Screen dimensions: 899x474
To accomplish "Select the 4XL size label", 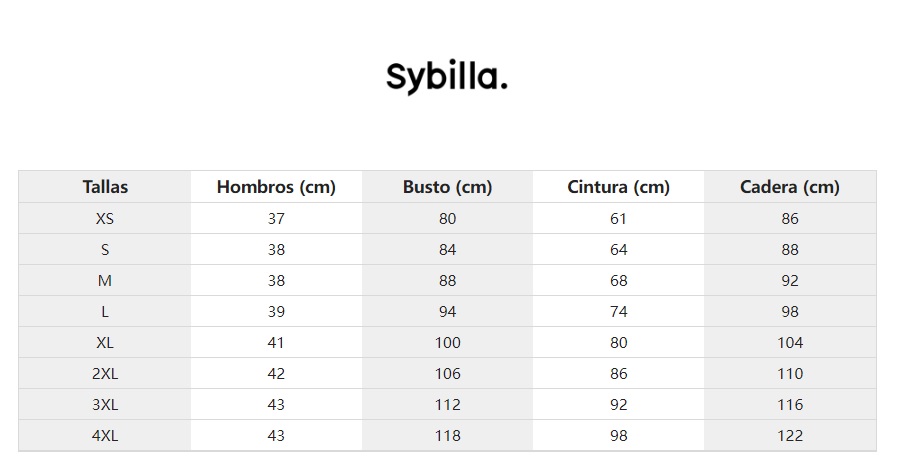I will point(105,435).
